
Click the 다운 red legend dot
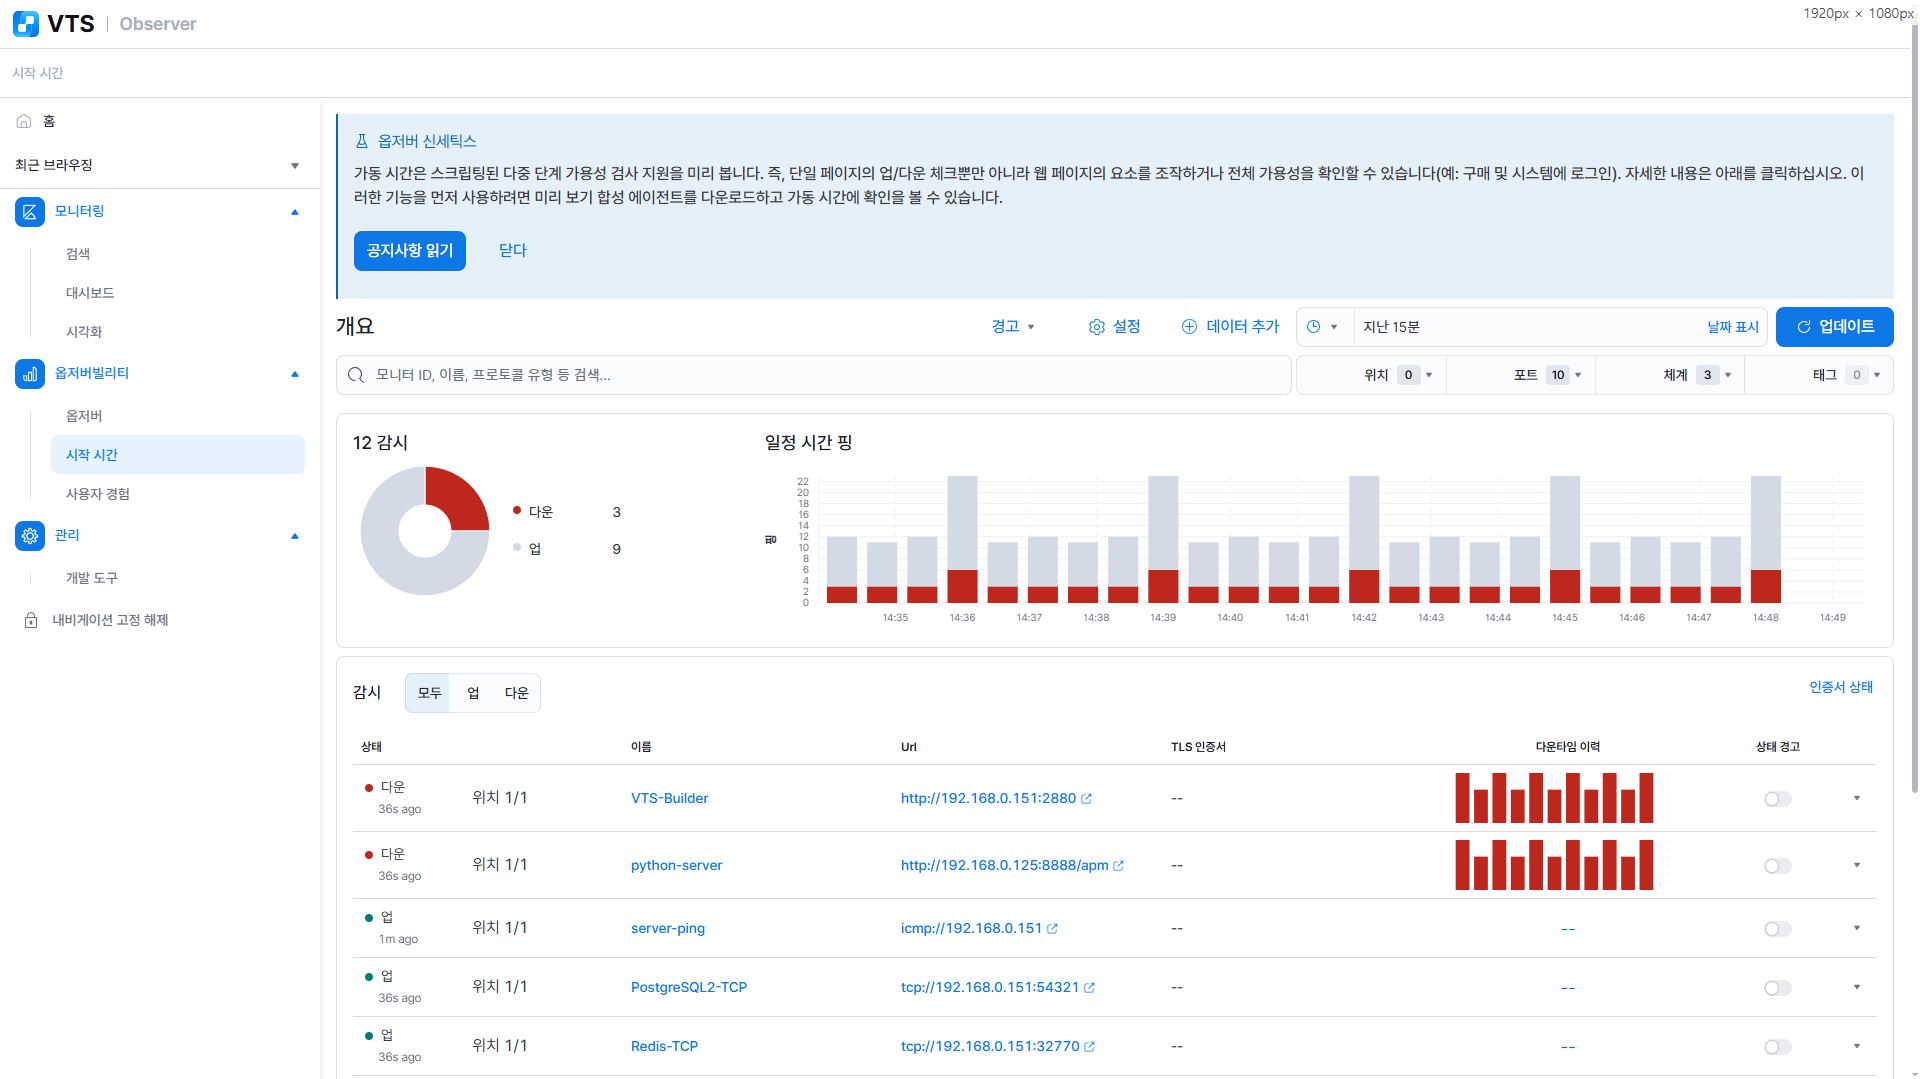517,511
